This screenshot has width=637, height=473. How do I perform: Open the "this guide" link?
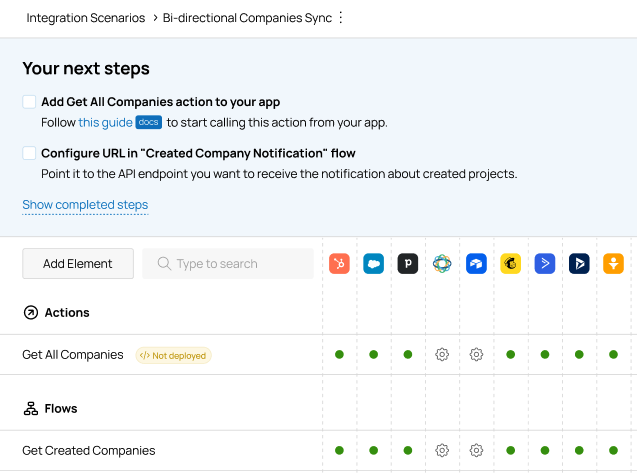pyautogui.click(x=105, y=123)
